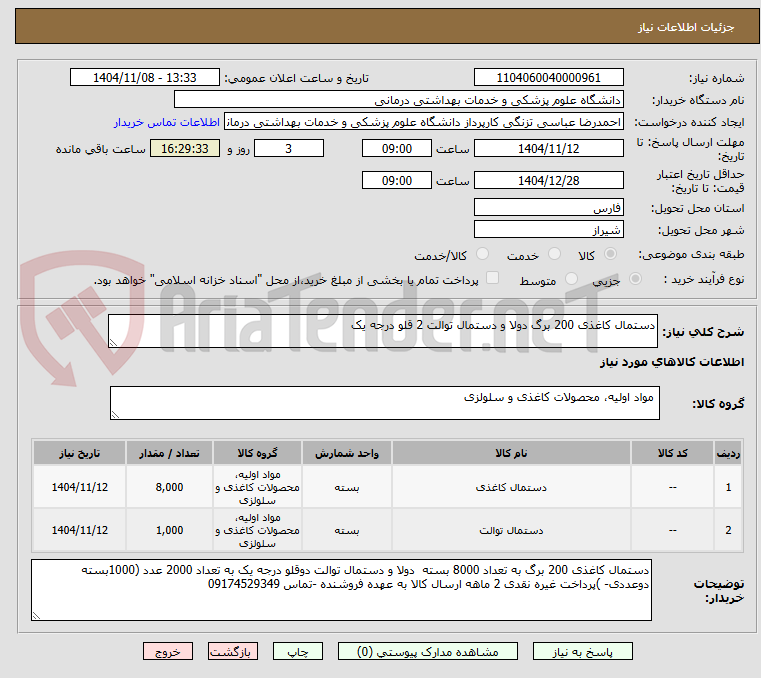Click the price validity date 1404/12/28 field
Screen dimensions: 761x678
pyautogui.click(x=548, y=181)
